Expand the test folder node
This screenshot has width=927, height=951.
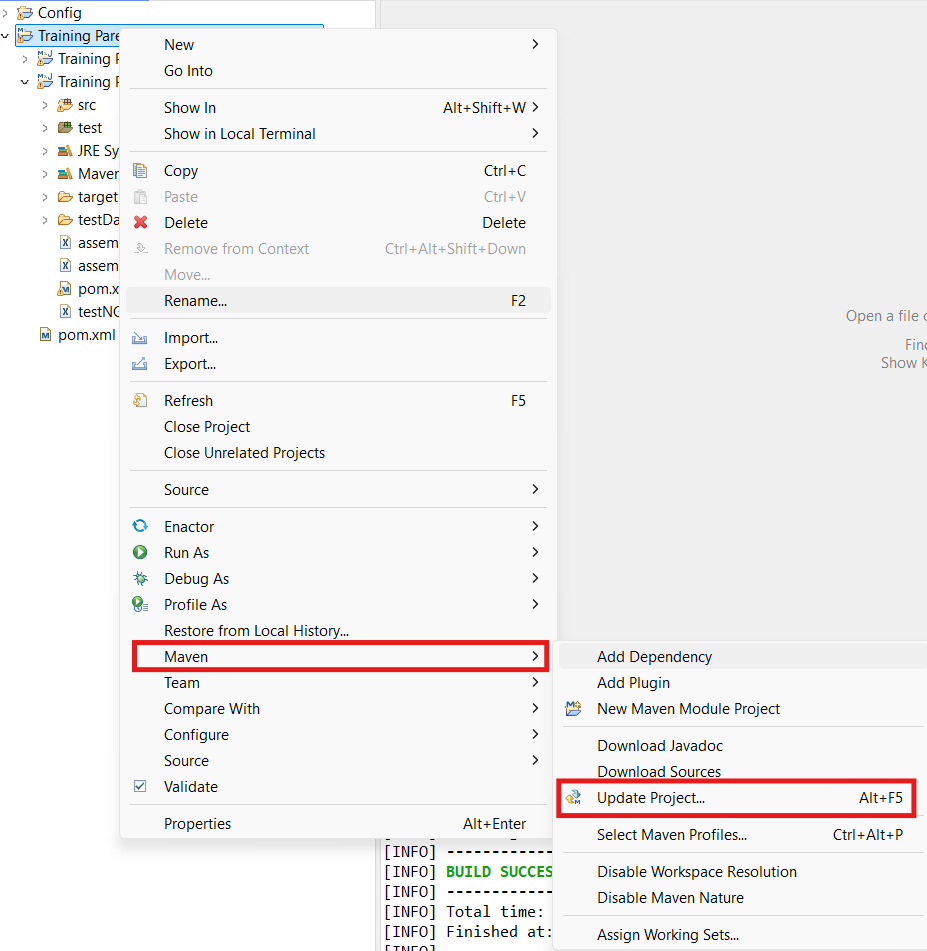tap(45, 128)
